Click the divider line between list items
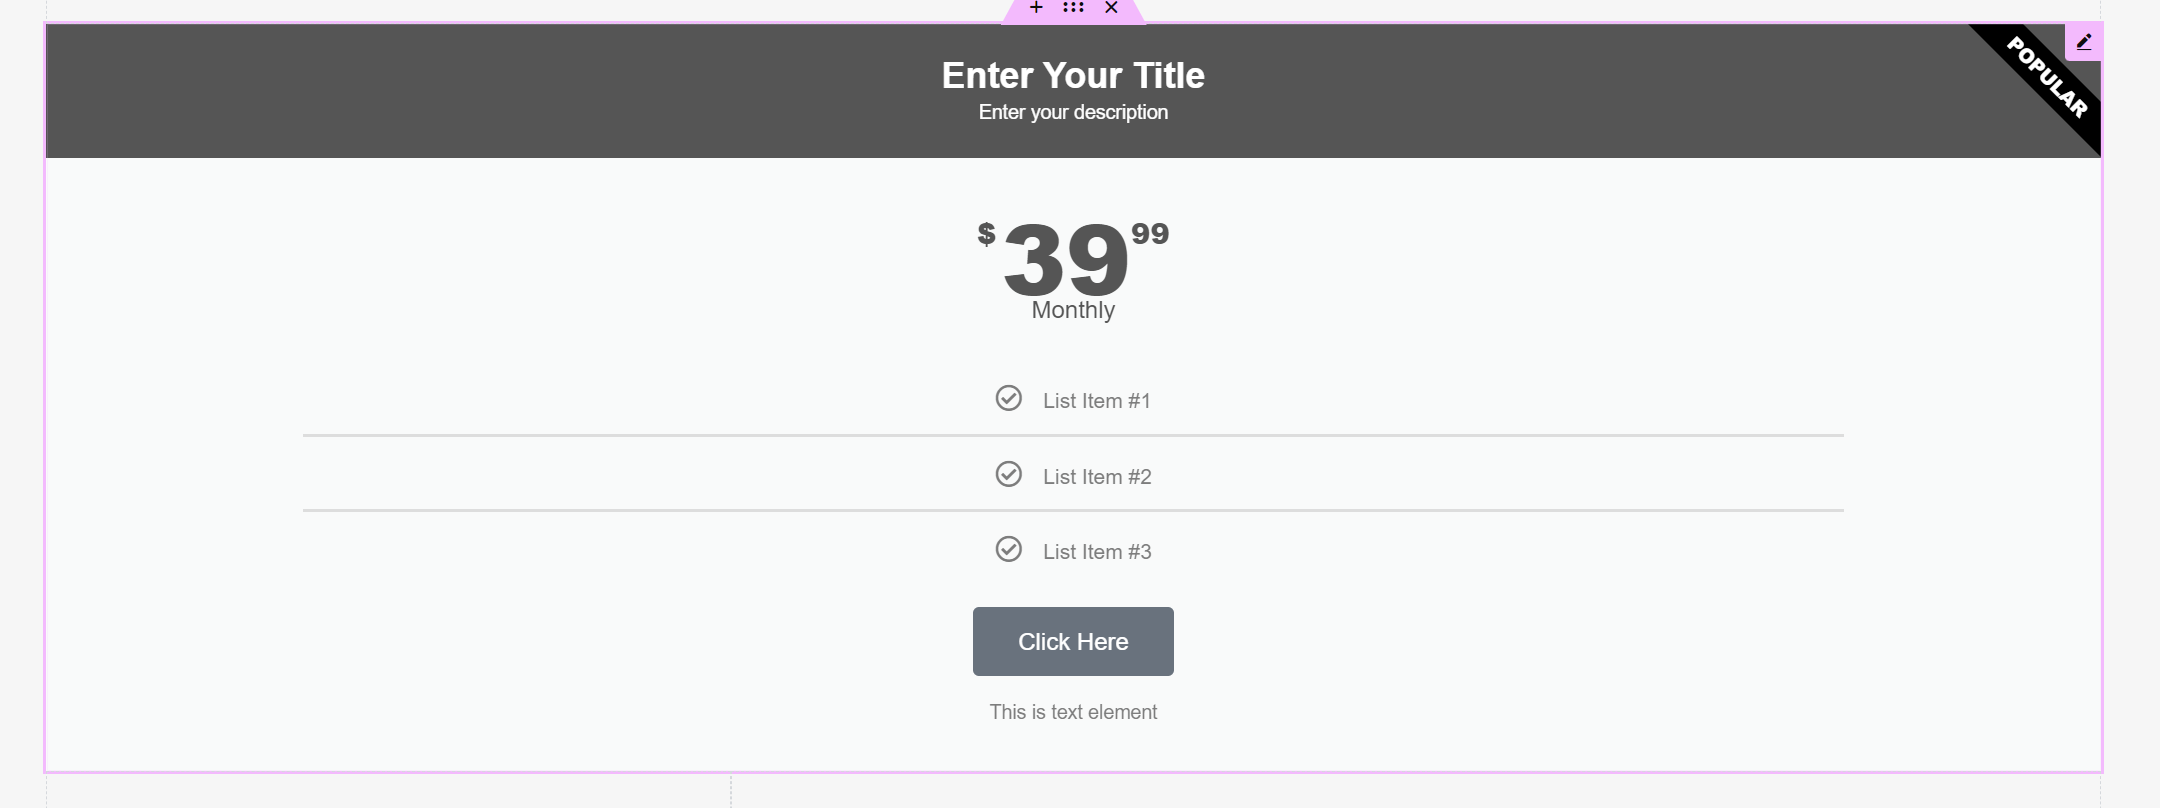 [x=1072, y=435]
